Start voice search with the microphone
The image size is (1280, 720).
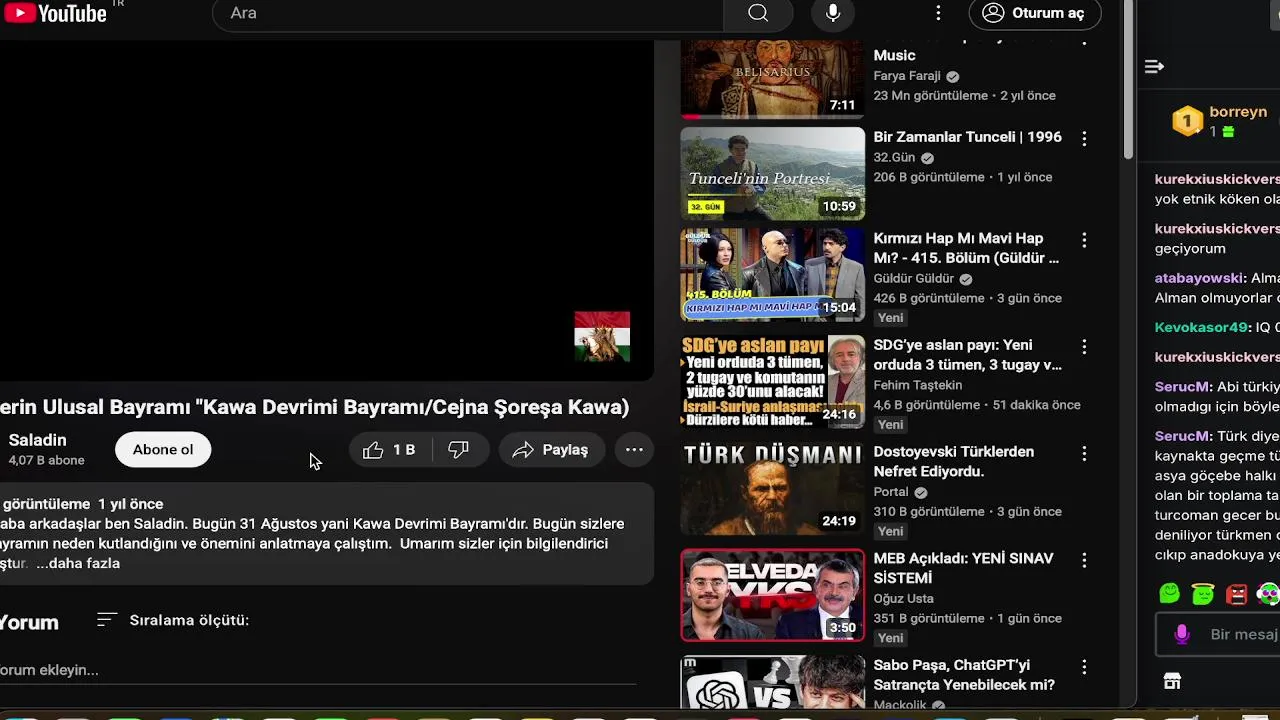833,13
